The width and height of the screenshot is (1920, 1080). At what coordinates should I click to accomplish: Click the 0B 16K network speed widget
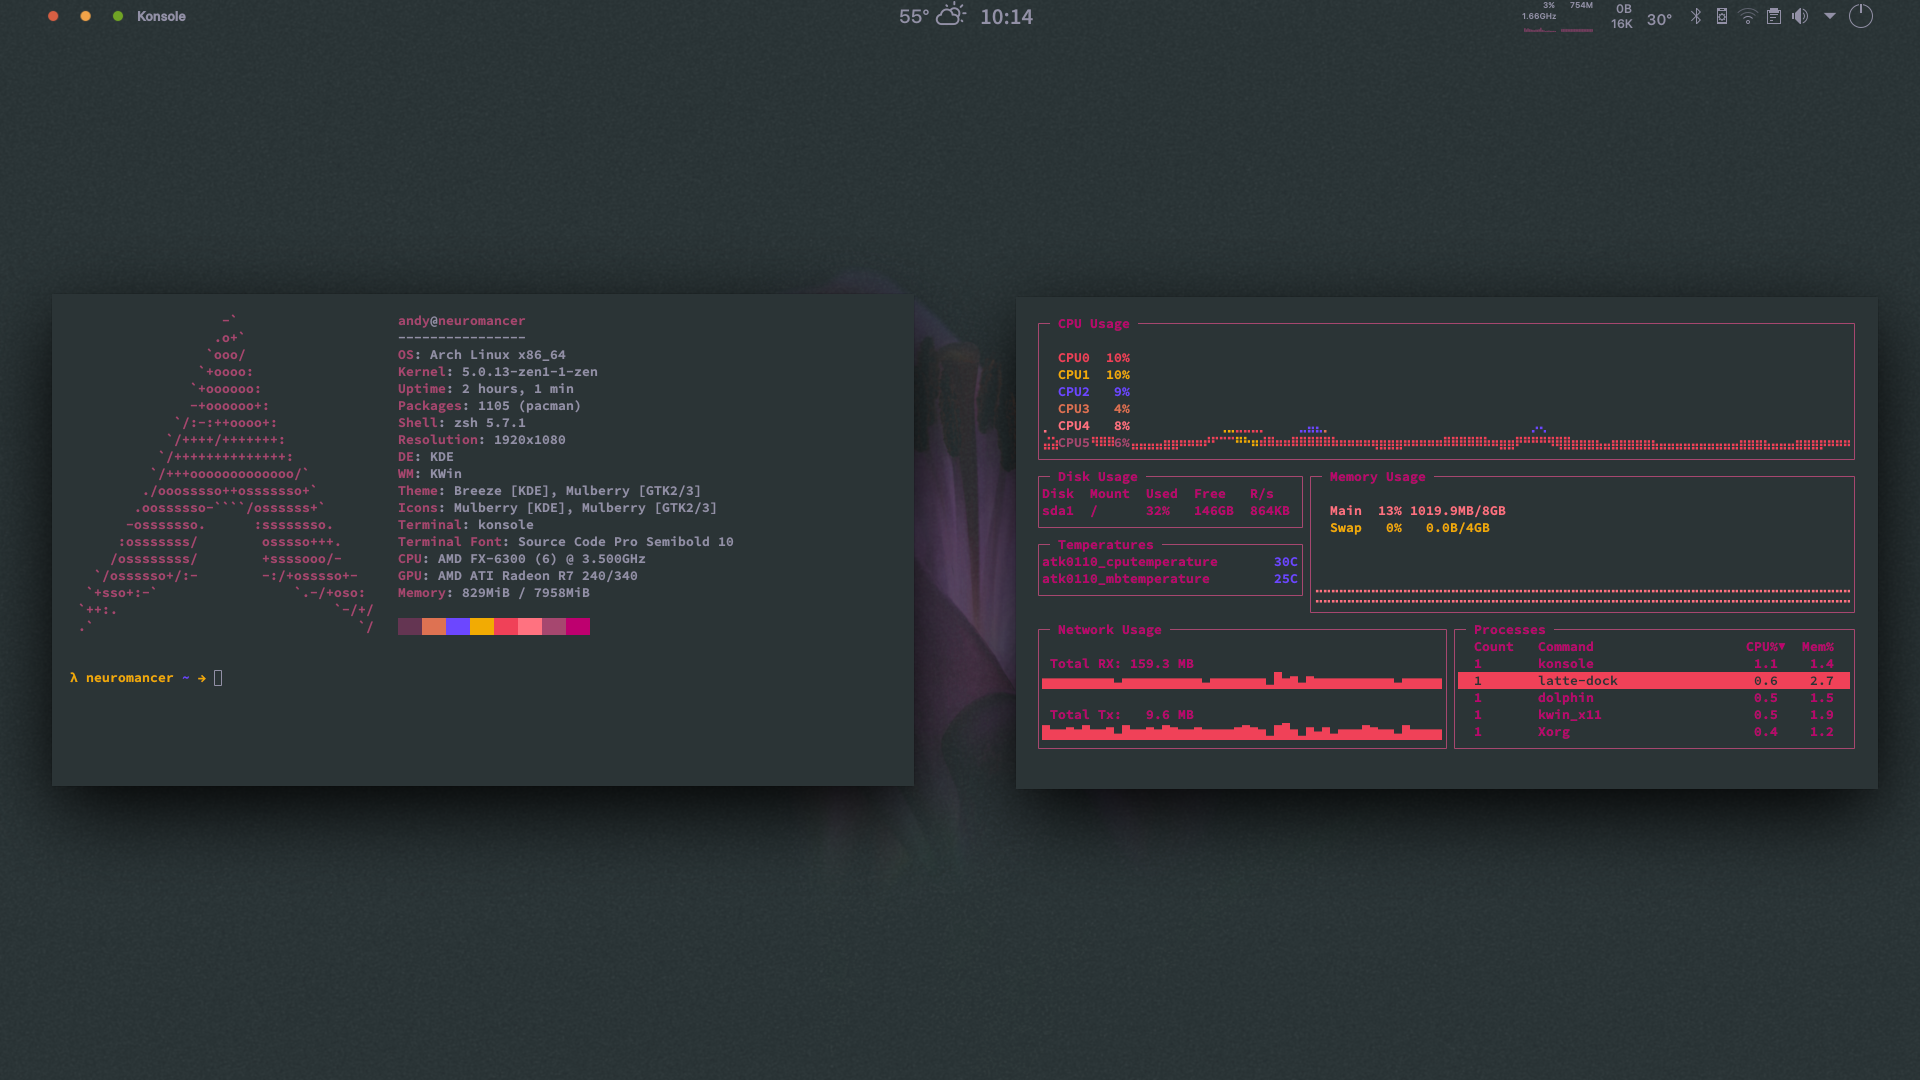[x=1622, y=16]
